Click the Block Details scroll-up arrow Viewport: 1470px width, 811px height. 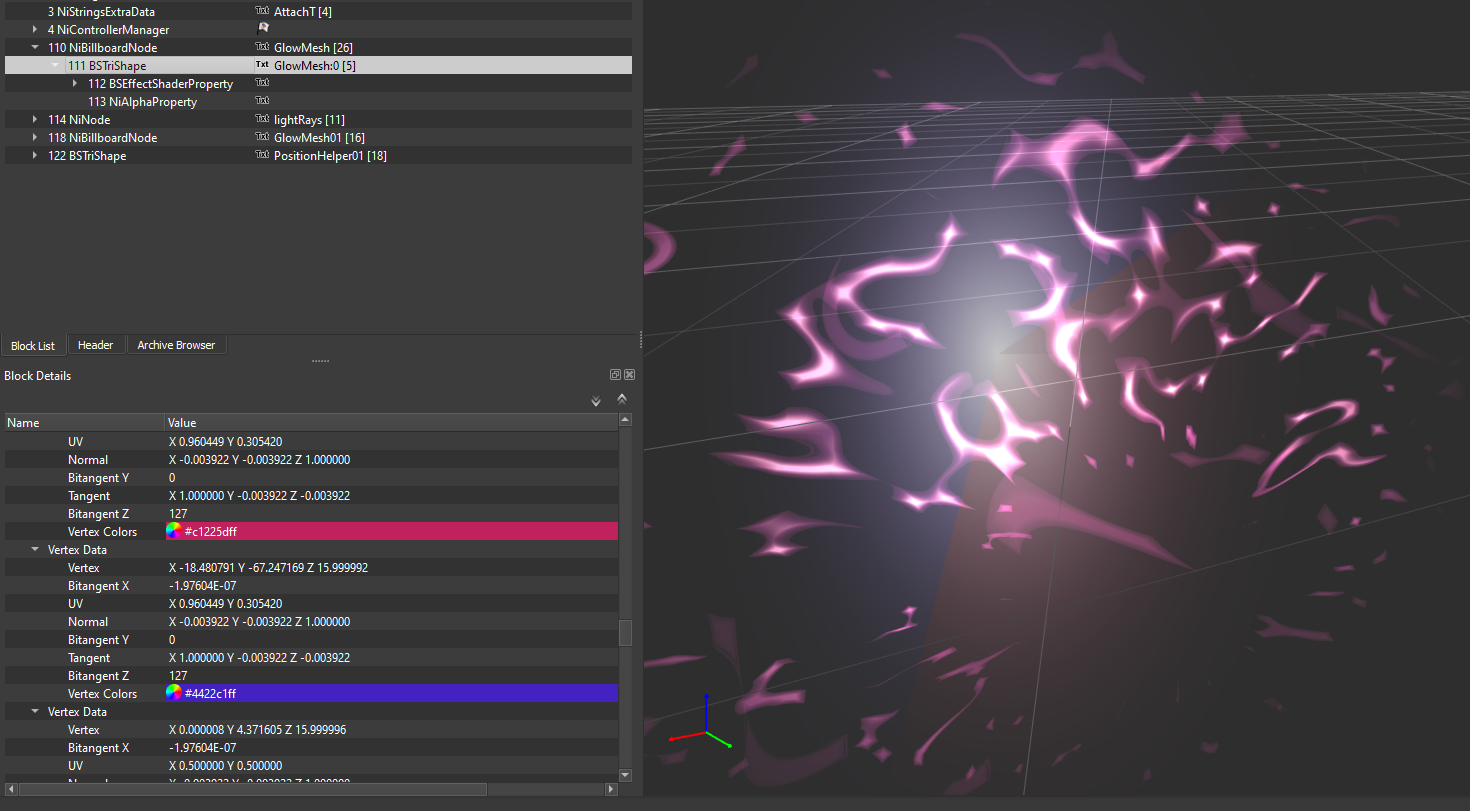(x=625, y=421)
